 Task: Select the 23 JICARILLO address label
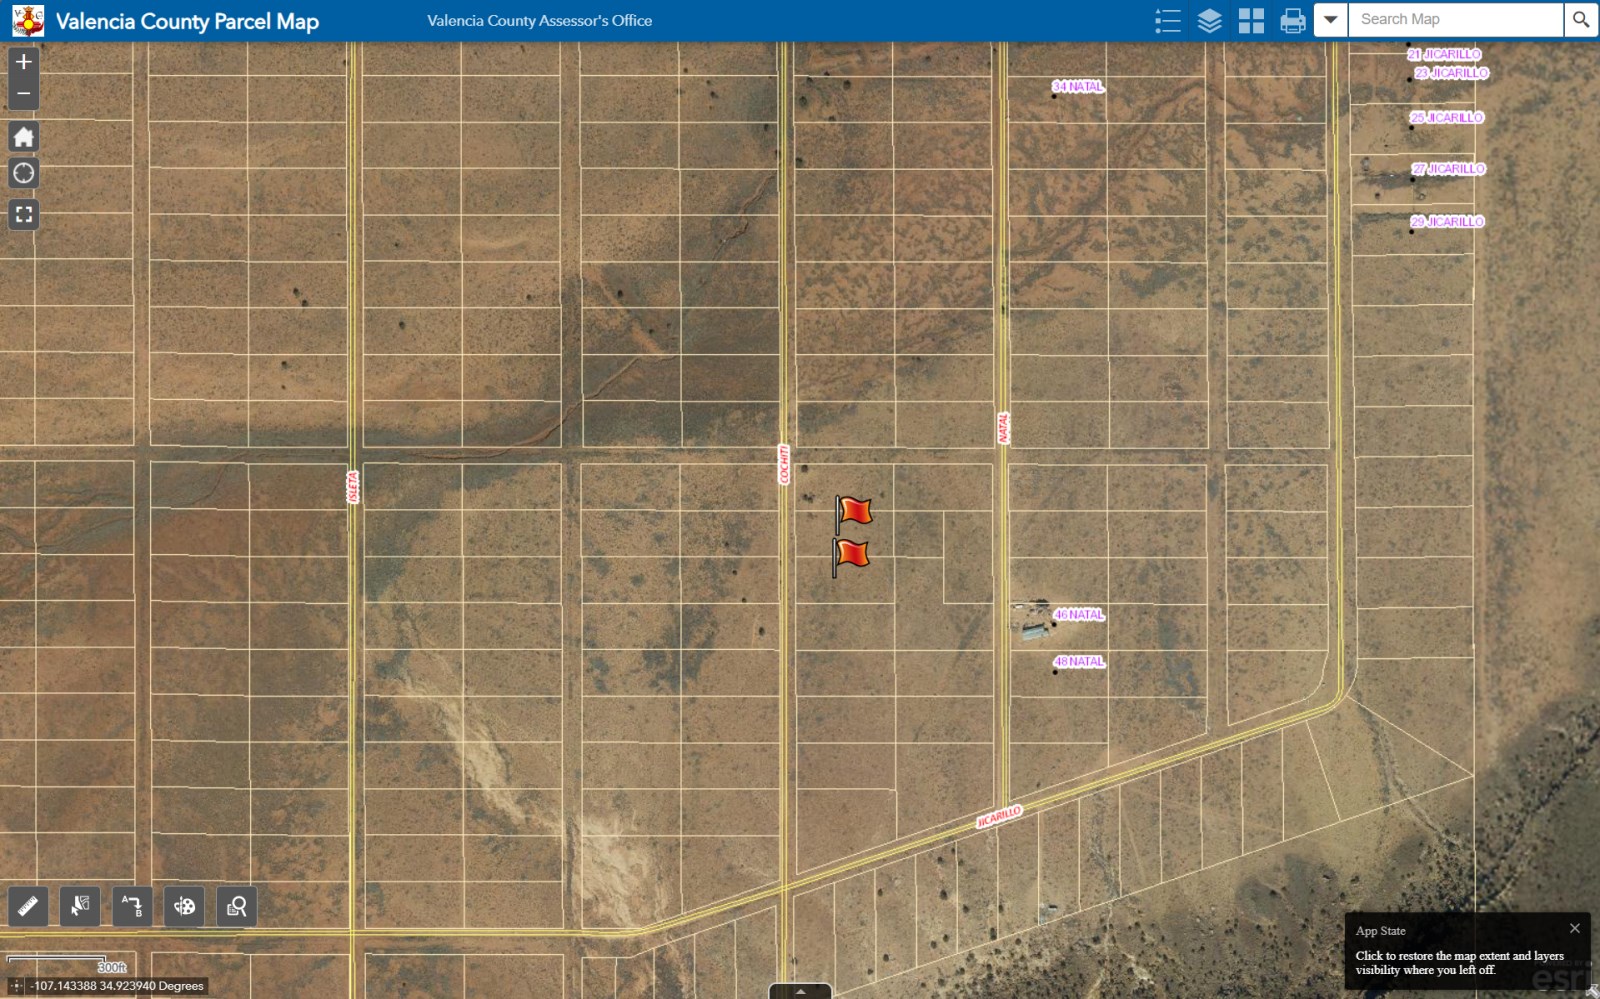[x=1452, y=74]
